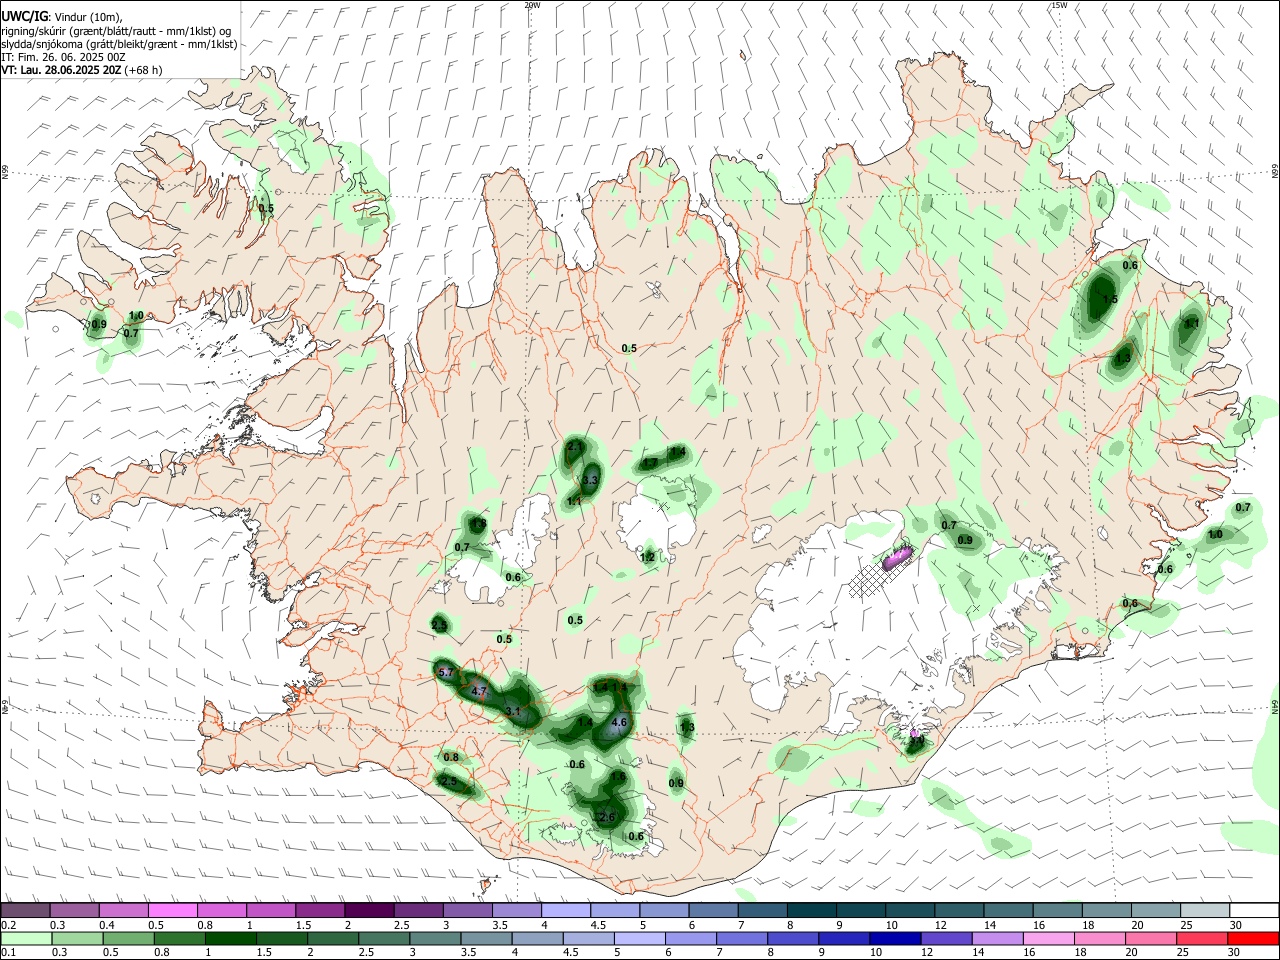1280x960 pixels.
Task: Pick the deep navy blue 10 rain swatch
Action: pyautogui.click(x=895, y=939)
